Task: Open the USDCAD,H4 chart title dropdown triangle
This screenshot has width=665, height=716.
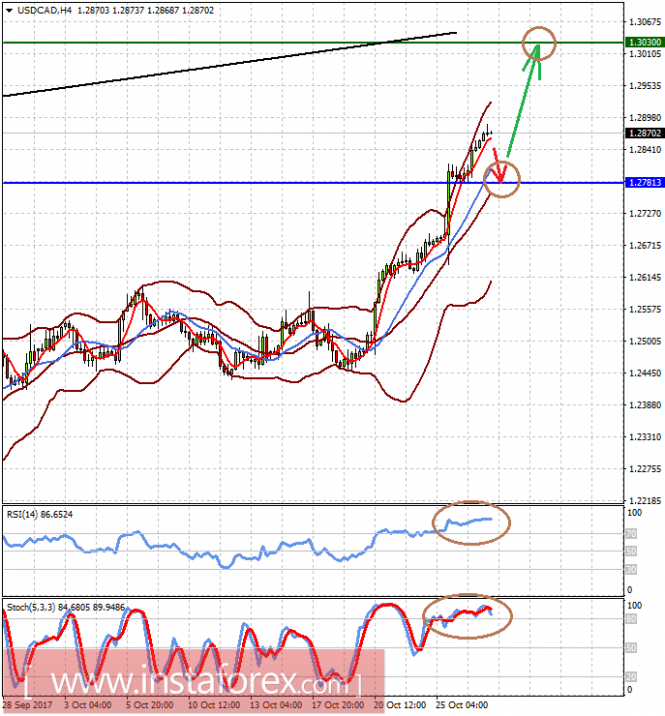Action: [x=9, y=11]
